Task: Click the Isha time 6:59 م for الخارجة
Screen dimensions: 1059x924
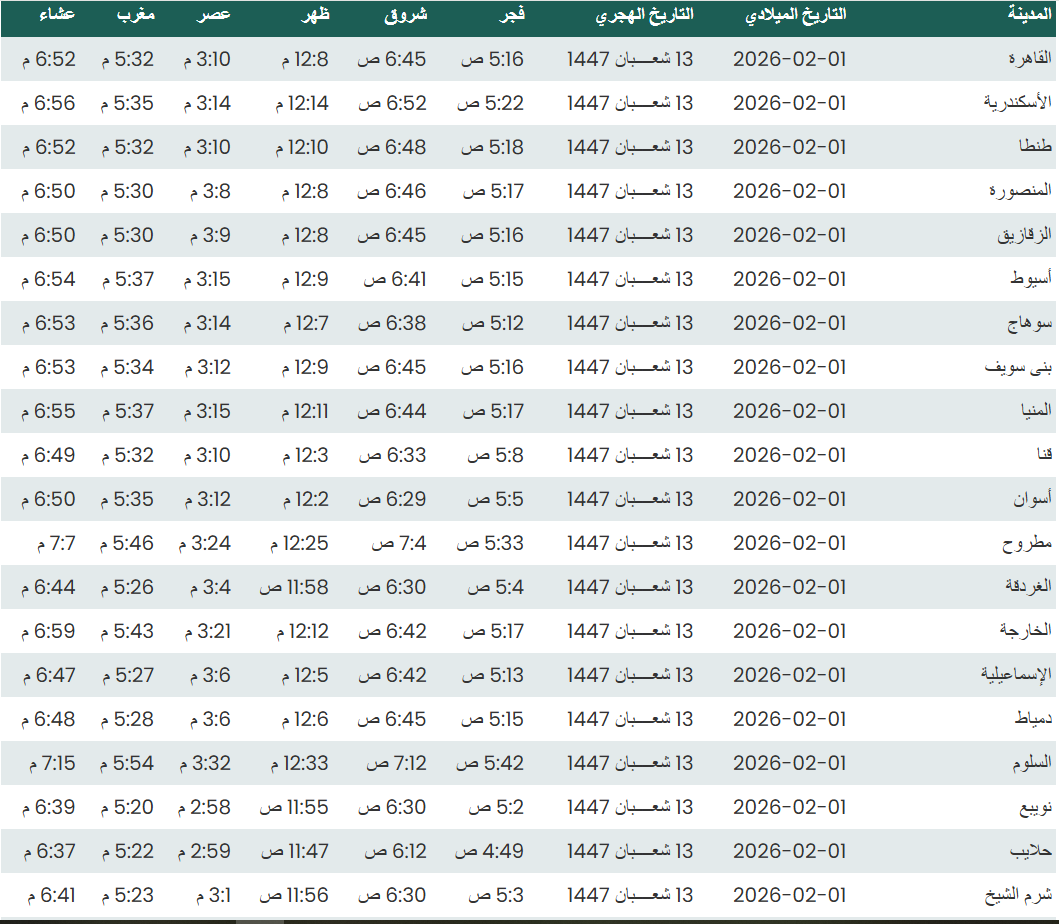Action: coord(47,631)
